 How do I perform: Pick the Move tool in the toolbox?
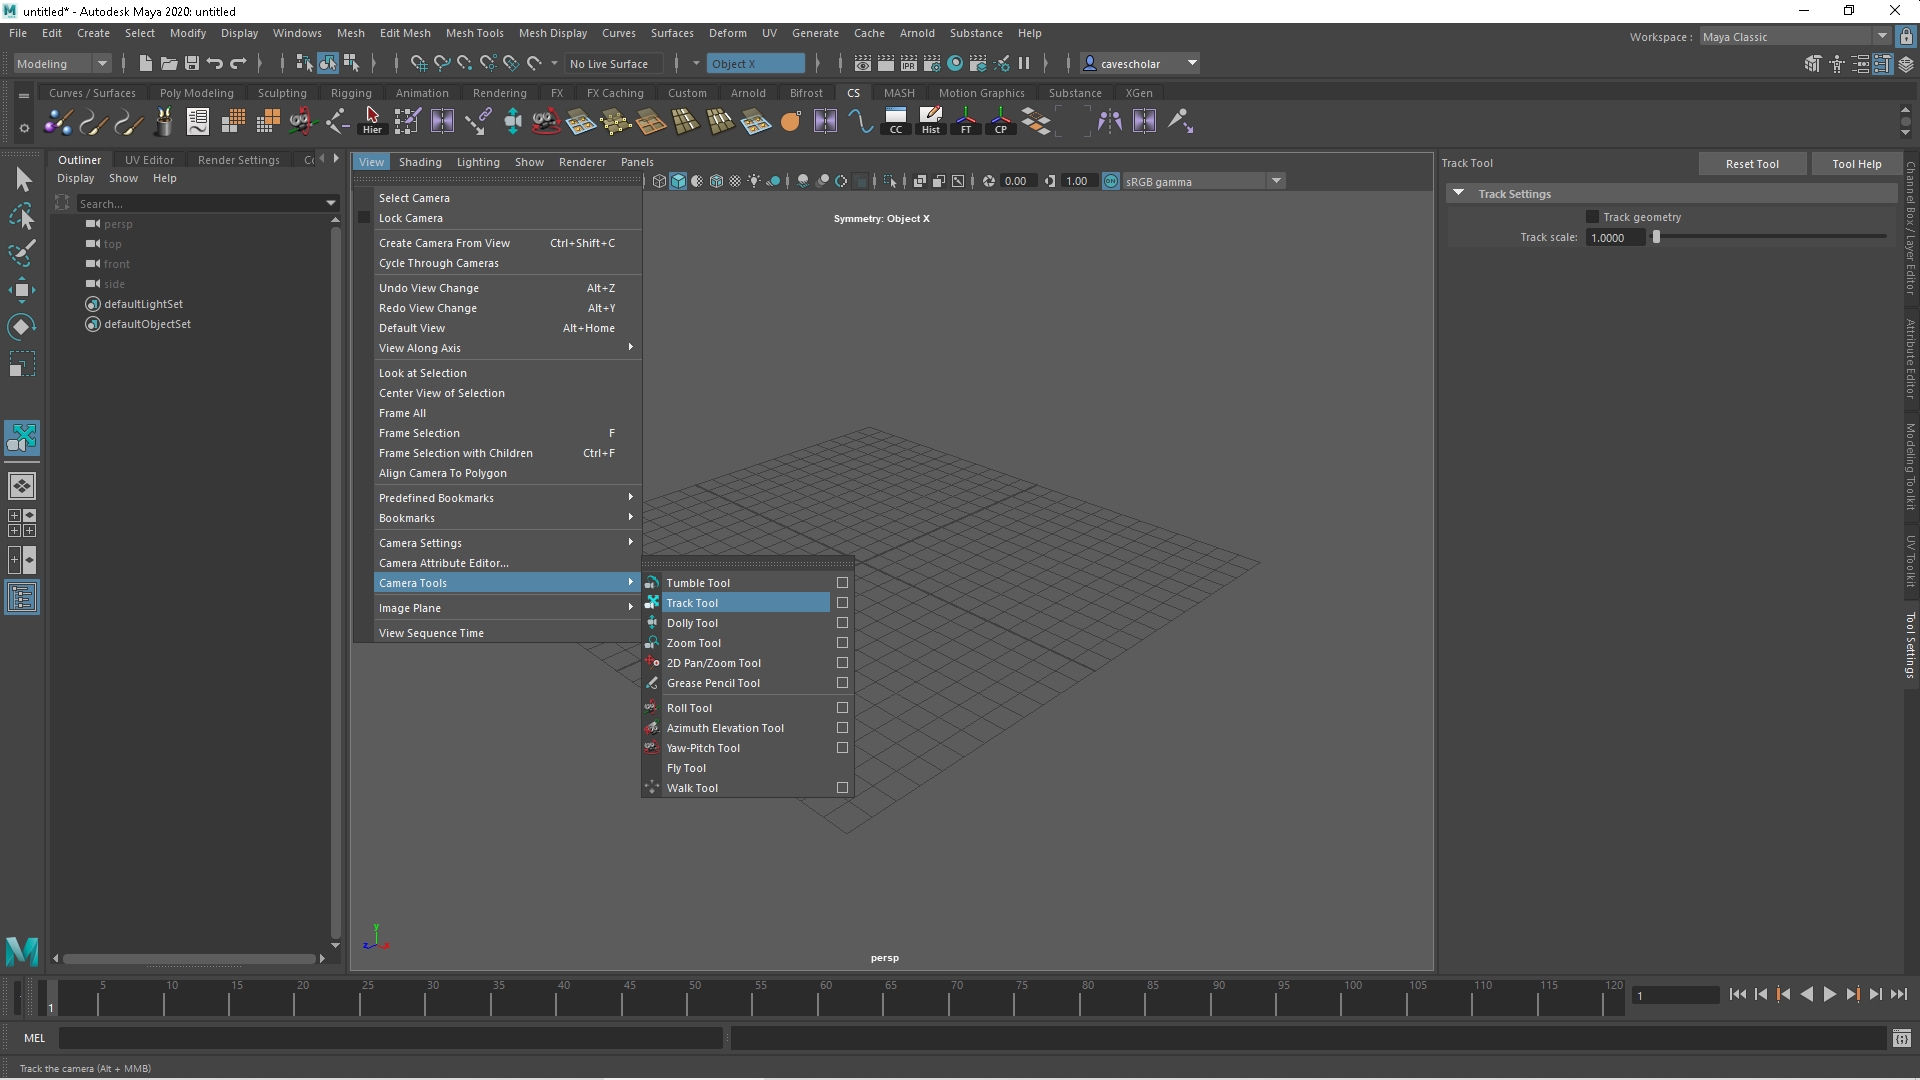click(22, 290)
